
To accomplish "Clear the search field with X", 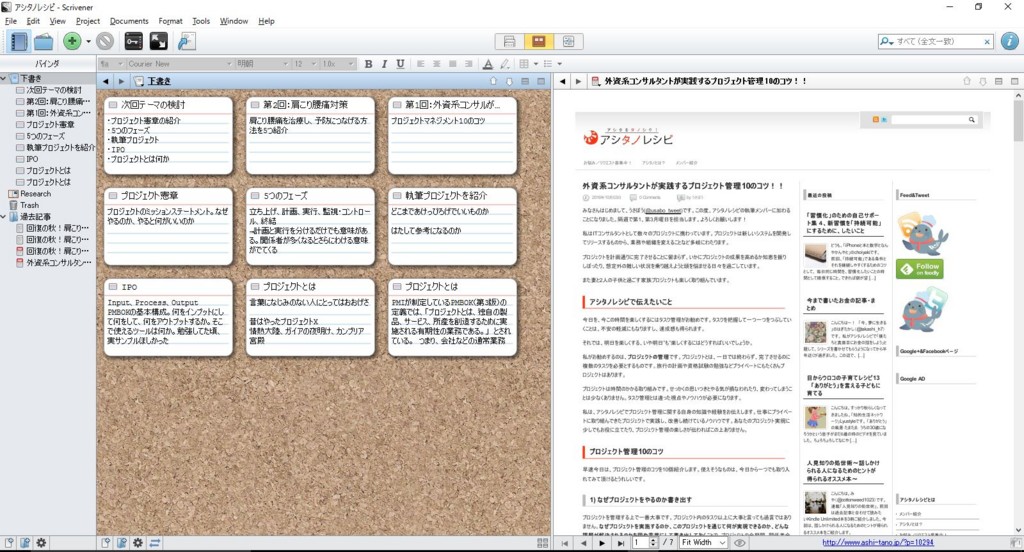I will [x=987, y=42].
